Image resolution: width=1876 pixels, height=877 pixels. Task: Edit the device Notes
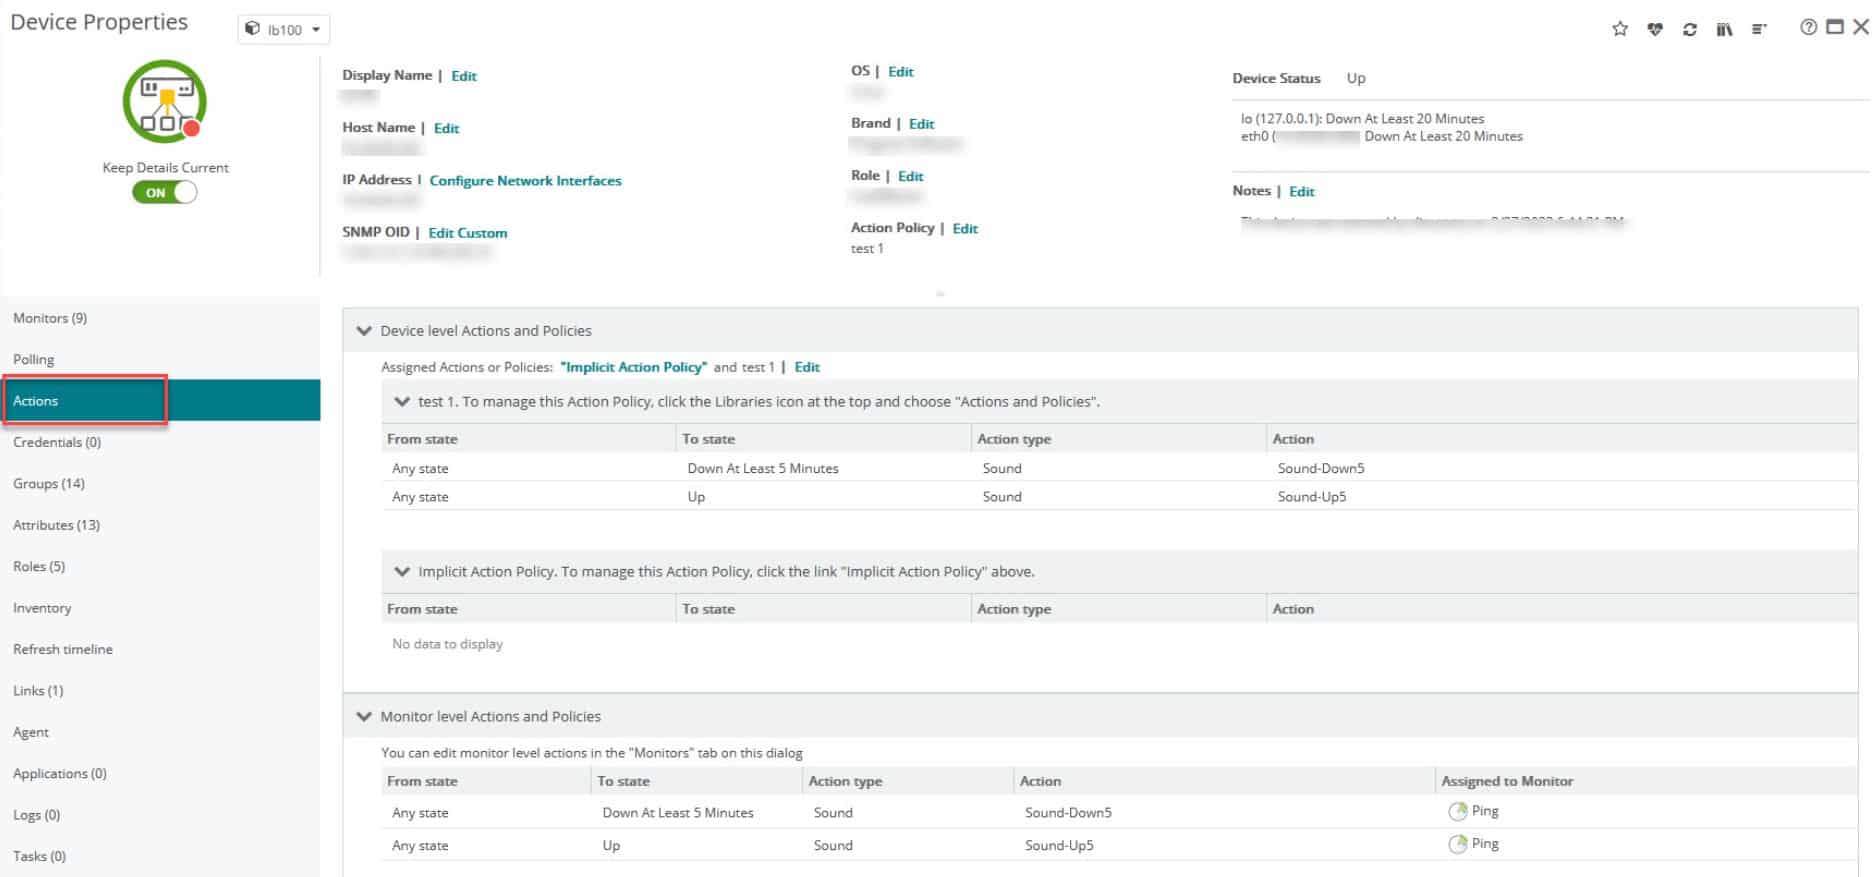pos(1302,192)
